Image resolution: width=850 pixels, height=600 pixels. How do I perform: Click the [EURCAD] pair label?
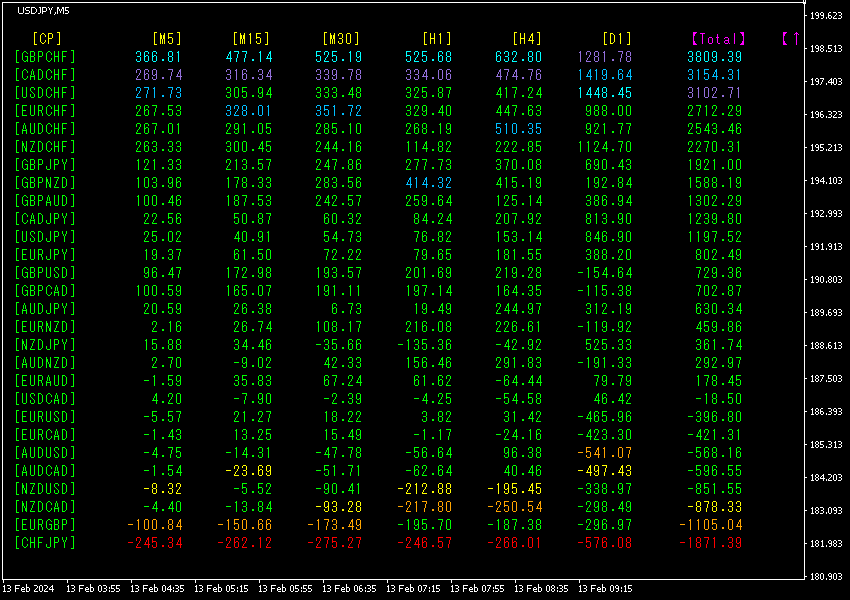(x=45, y=434)
